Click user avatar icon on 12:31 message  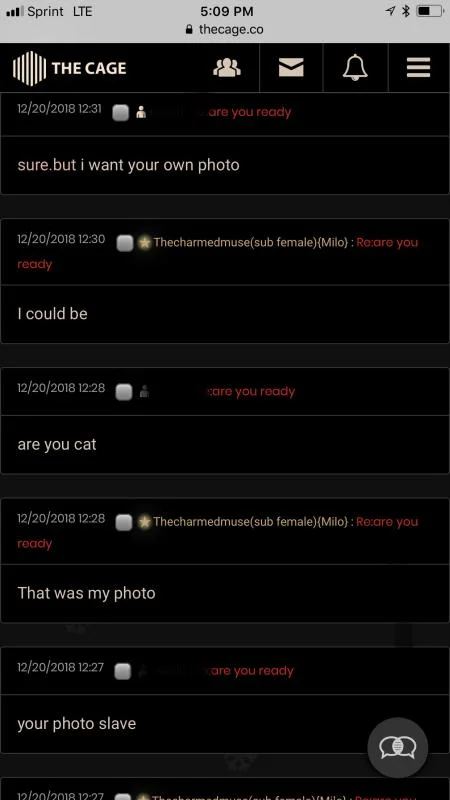[141, 113]
